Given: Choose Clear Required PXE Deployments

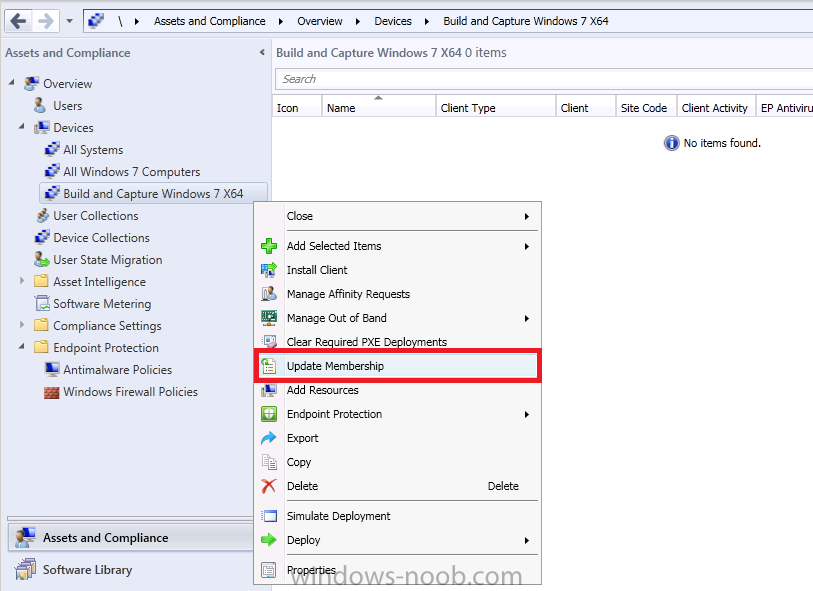Looking at the screenshot, I should coord(398,342).
